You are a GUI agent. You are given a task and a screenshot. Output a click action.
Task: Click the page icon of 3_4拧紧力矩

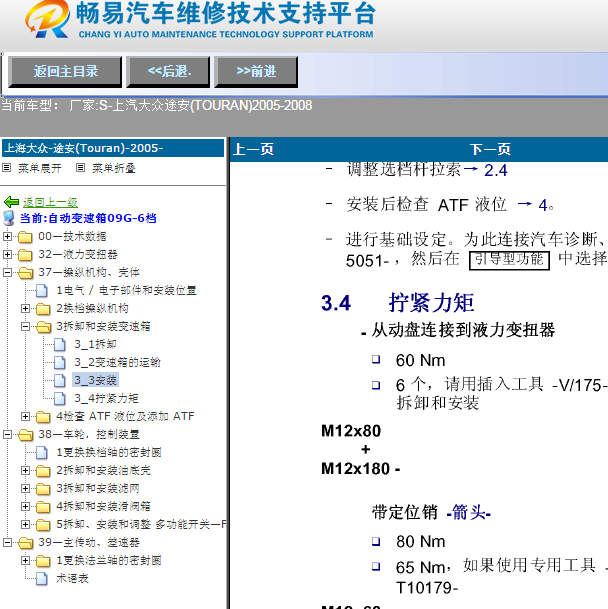[x=59, y=398]
